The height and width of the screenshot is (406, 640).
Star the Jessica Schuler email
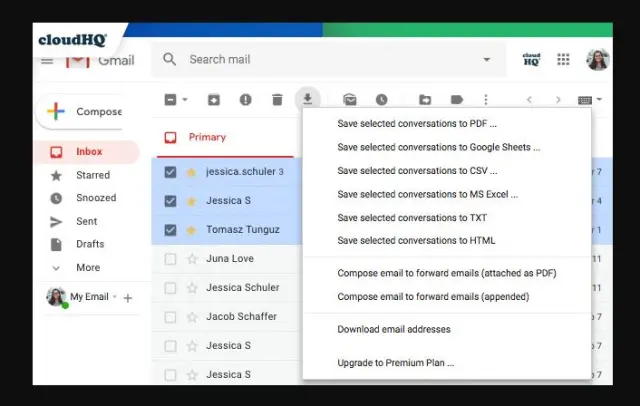(x=192, y=288)
